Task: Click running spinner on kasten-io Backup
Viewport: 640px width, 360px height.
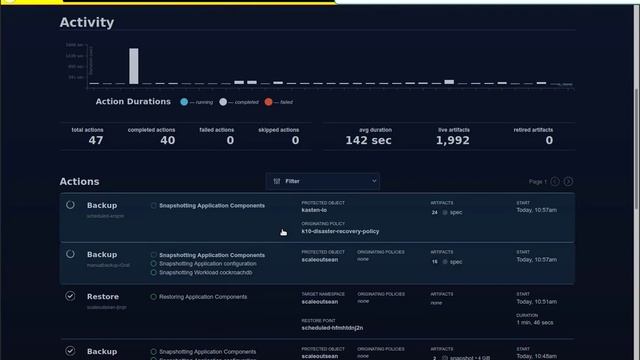Action: (x=70, y=205)
